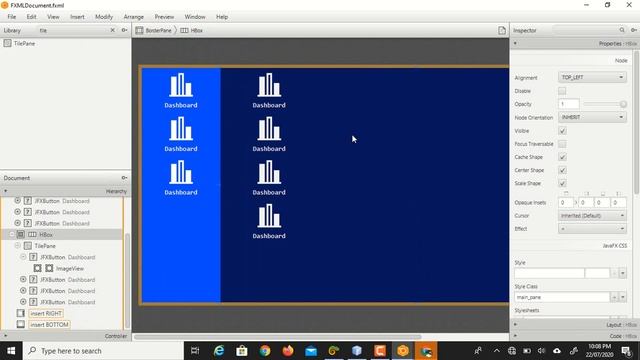Image resolution: width=640 pixels, height=360 pixels.
Task: Toggle the Focus Traversable checkbox
Action: click(x=562, y=144)
